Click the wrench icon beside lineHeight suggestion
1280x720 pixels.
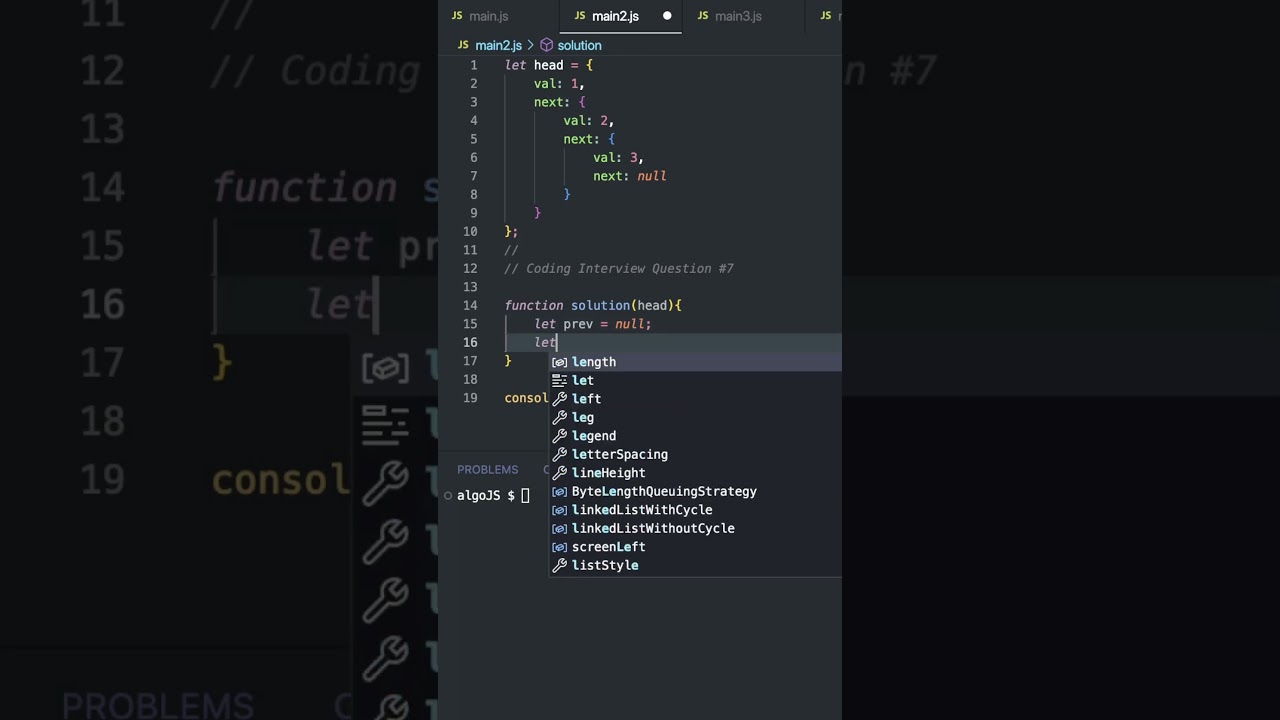click(x=560, y=473)
